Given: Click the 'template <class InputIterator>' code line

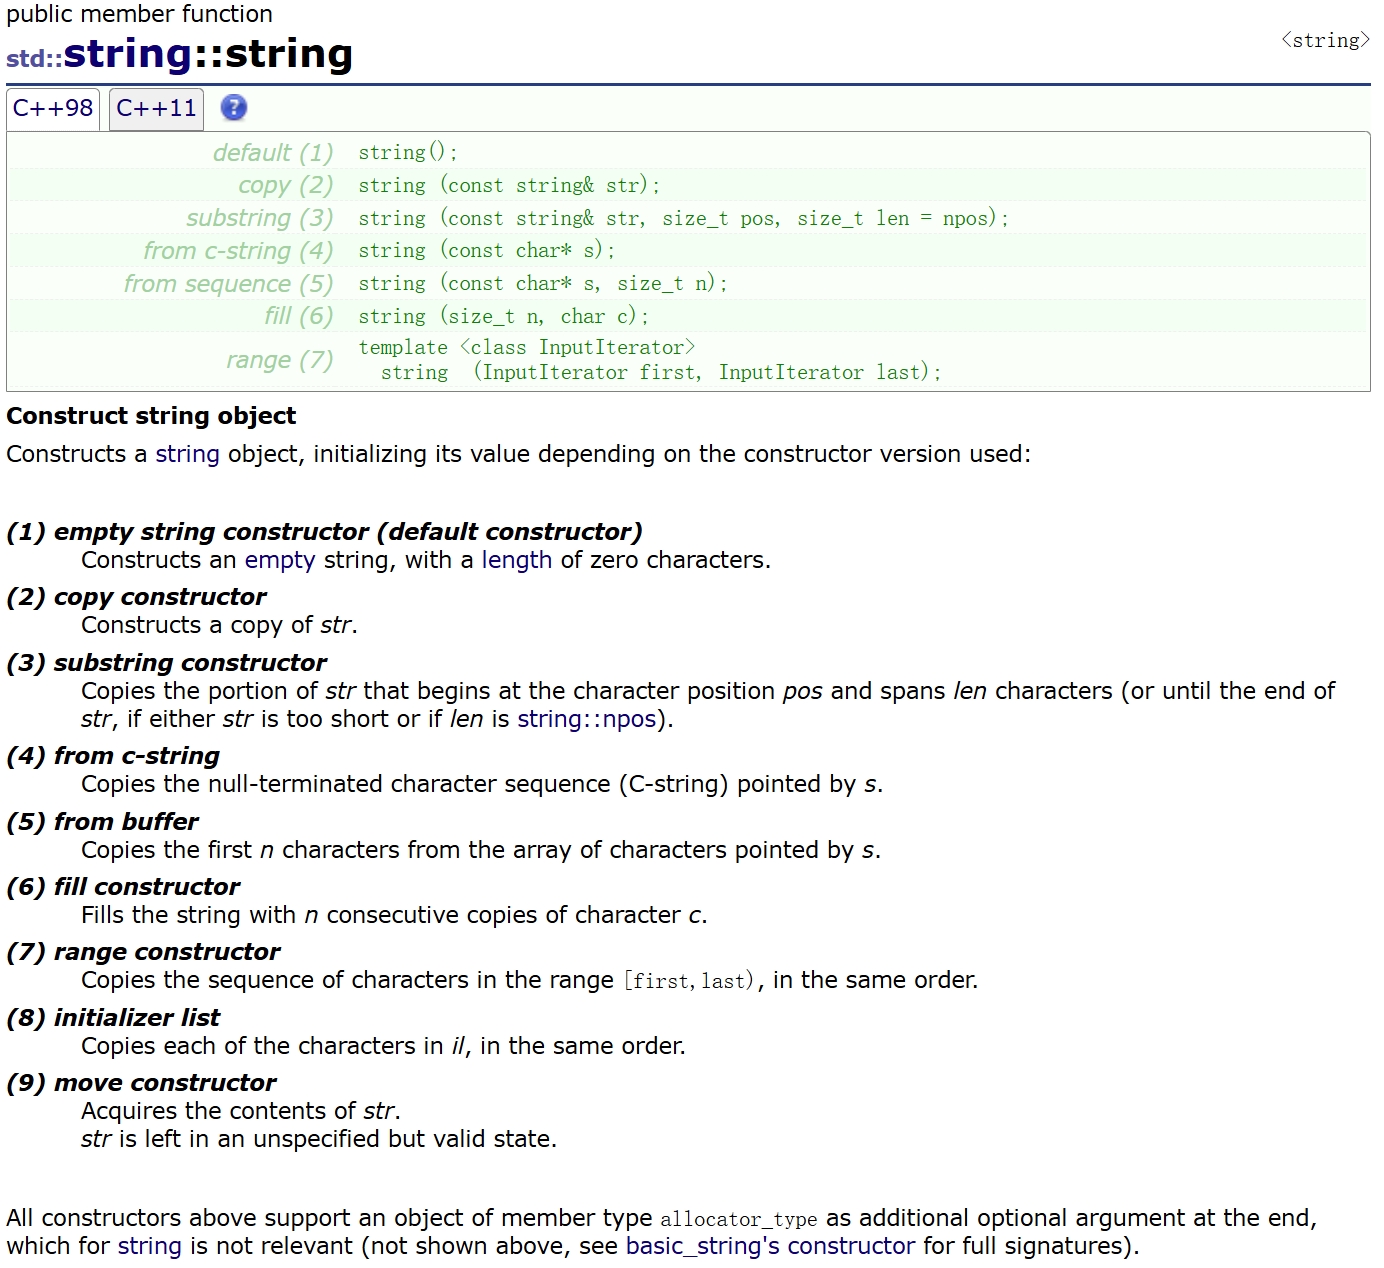Looking at the screenshot, I should pyautogui.click(x=527, y=348).
